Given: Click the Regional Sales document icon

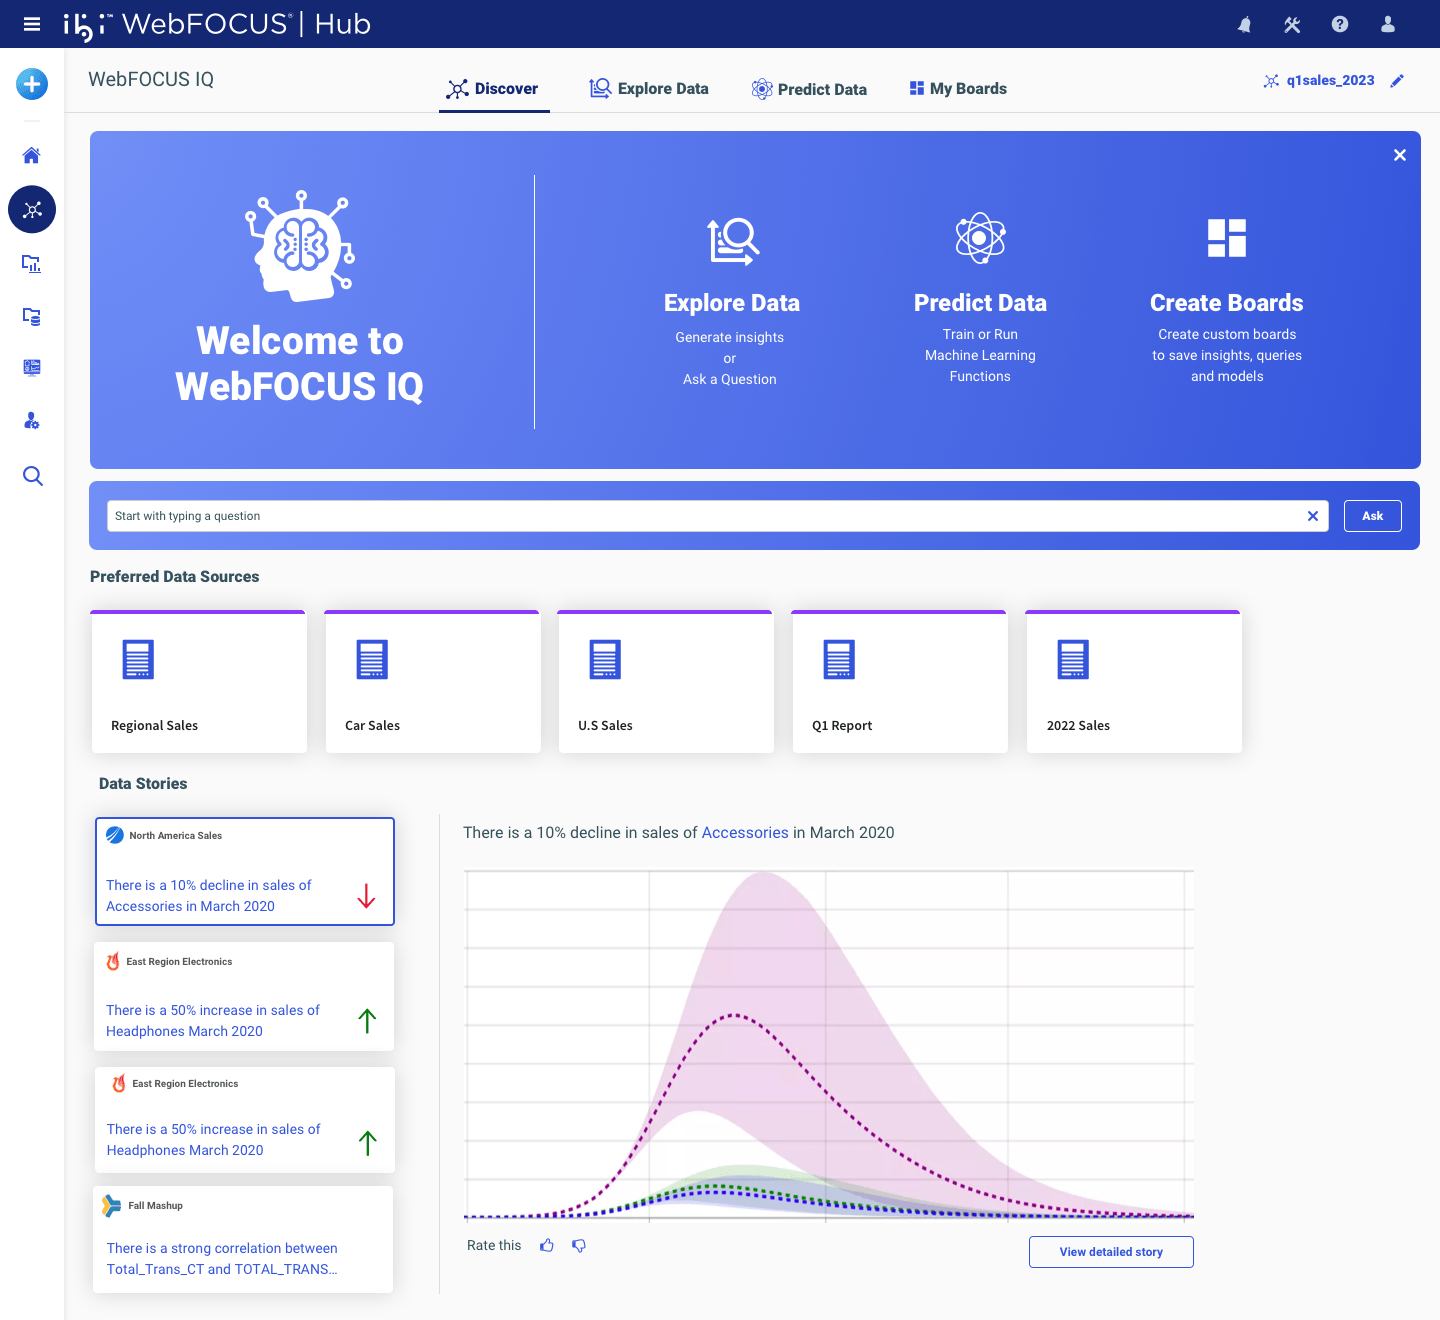Looking at the screenshot, I should point(138,660).
